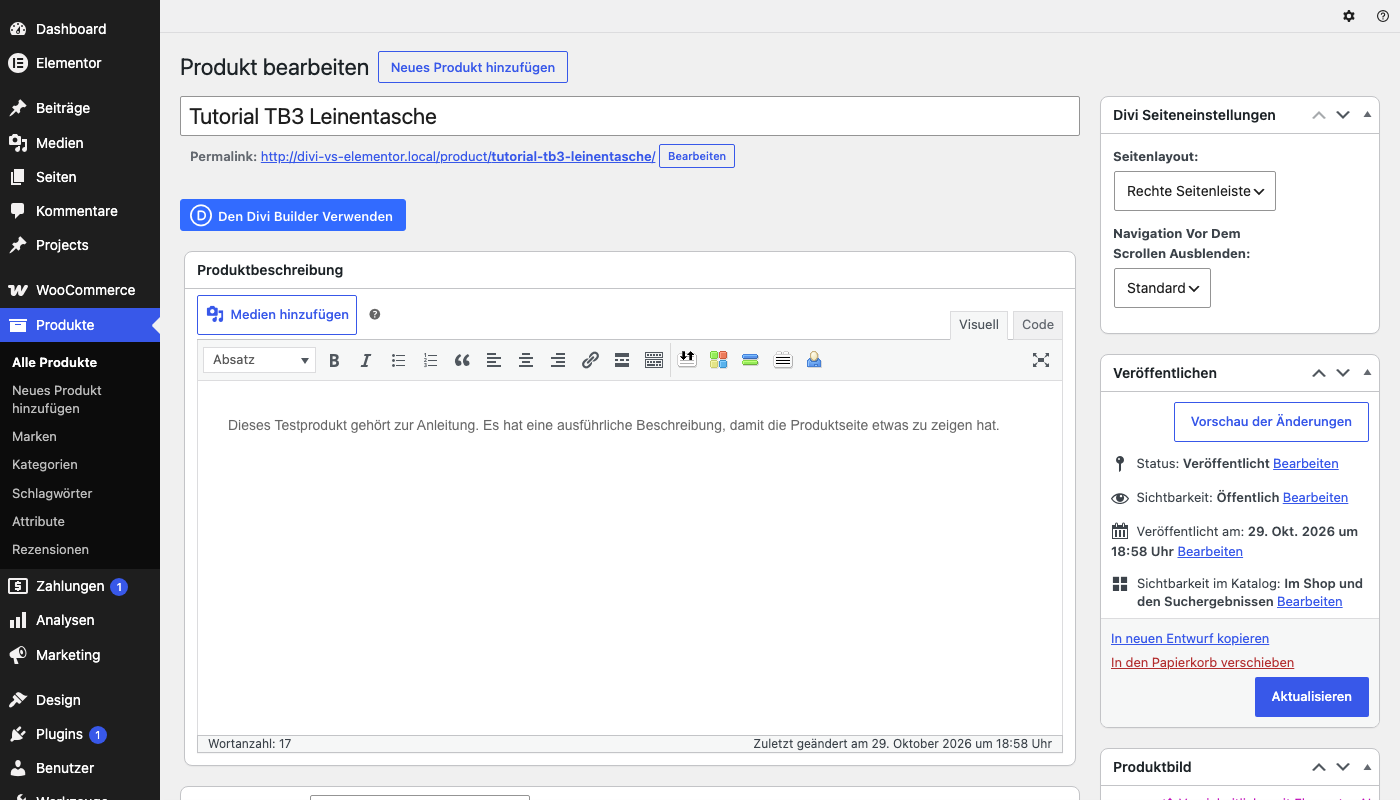Click the blue and green bars toolbar icon
This screenshot has height=800, width=1400.
pyautogui.click(x=750, y=360)
